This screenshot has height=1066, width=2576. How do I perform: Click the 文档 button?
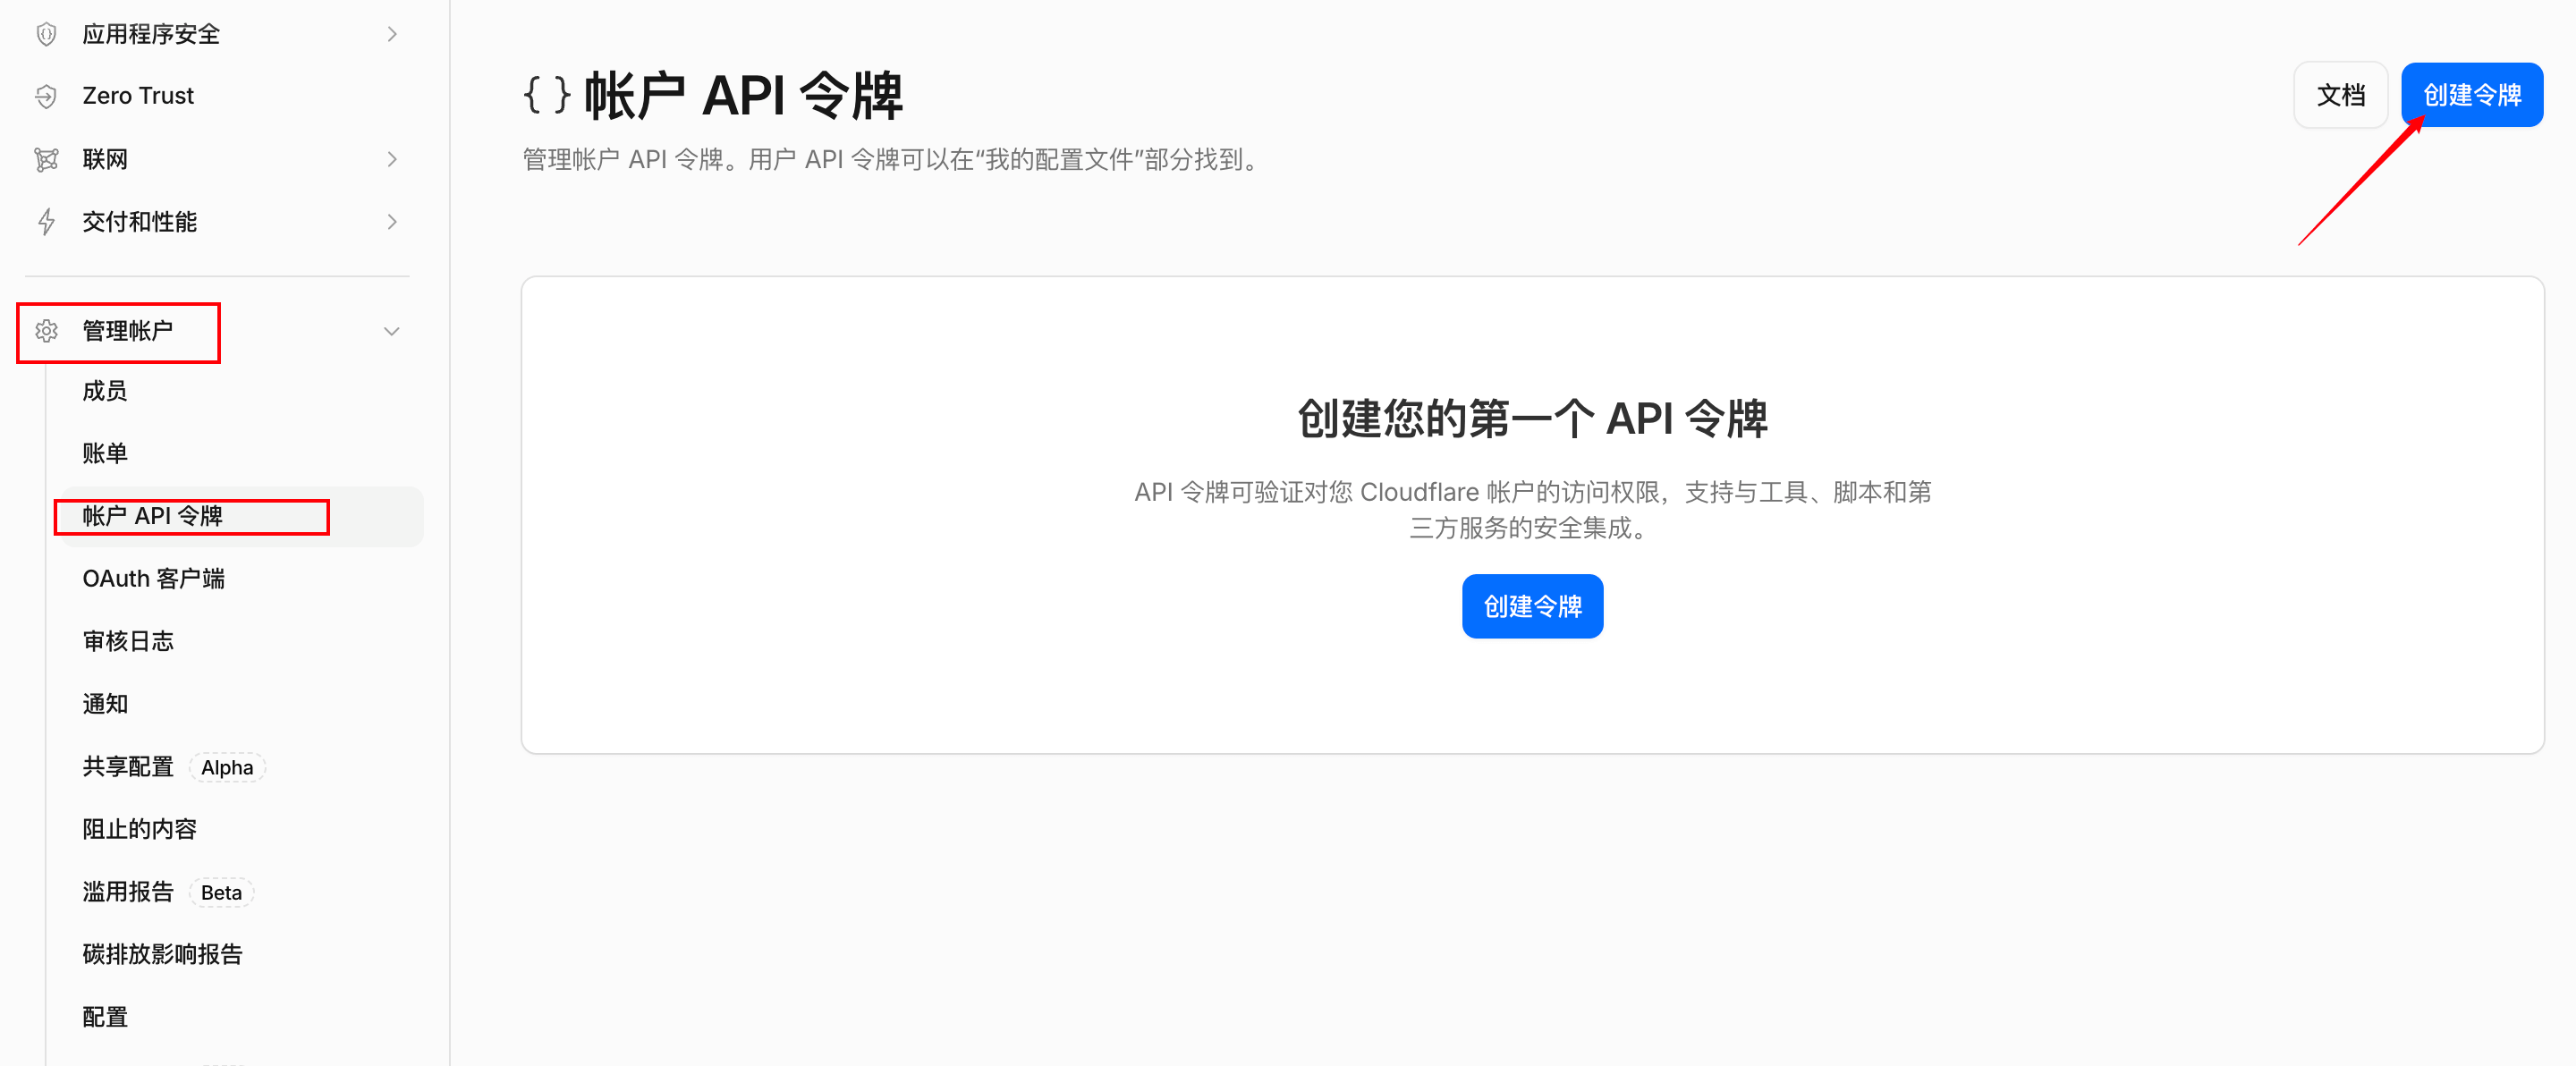(2340, 95)
